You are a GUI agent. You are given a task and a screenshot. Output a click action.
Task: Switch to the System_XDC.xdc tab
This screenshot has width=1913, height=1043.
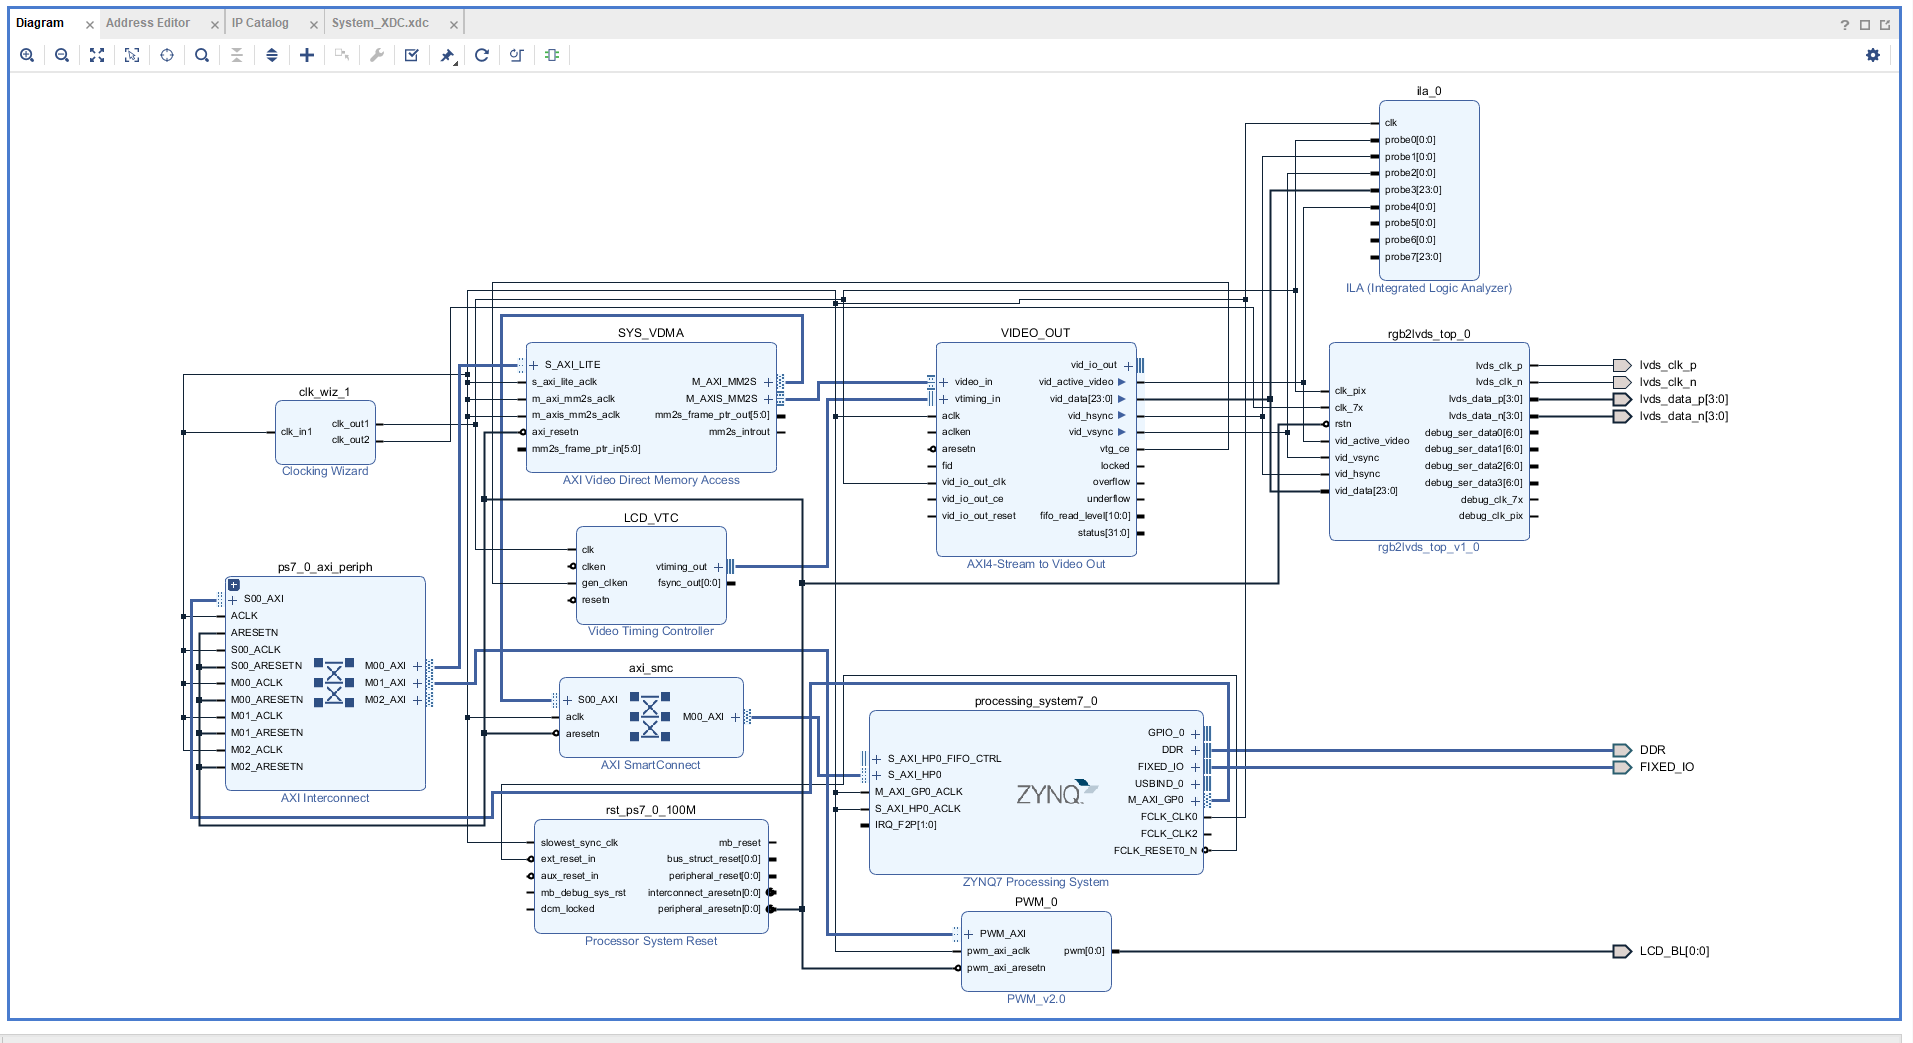[380, 23]
